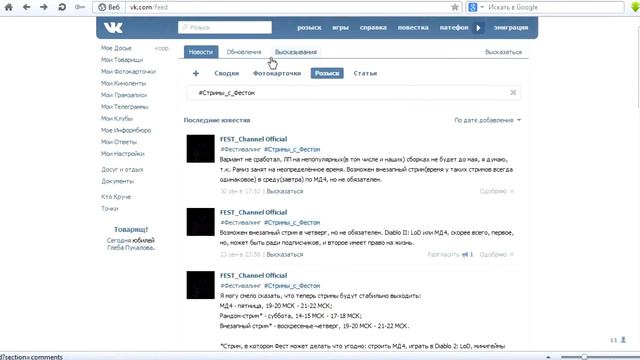The width and height of the screenshot is (640, 360).
Task: Click the Высказаться link at top right
Action: (x=503, y=52)
